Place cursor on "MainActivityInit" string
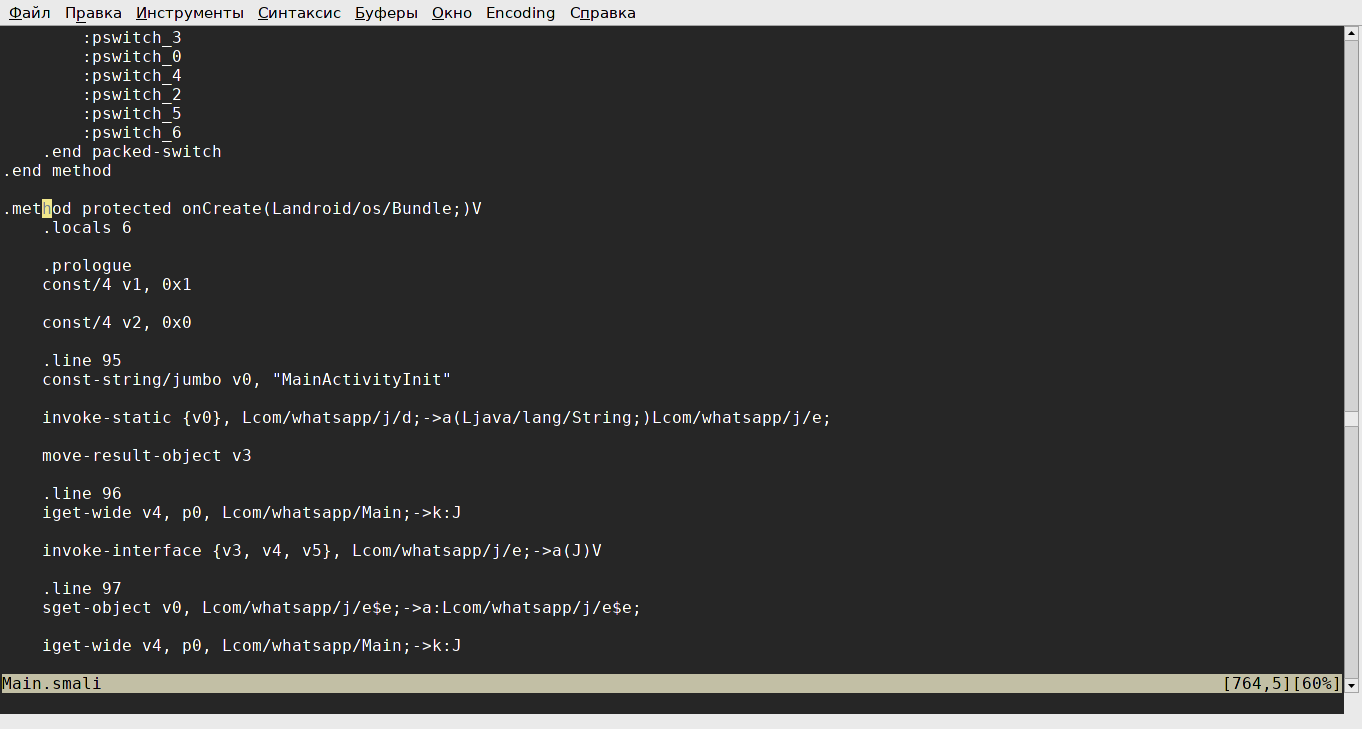1362x729 pixels. pos(366,380)
